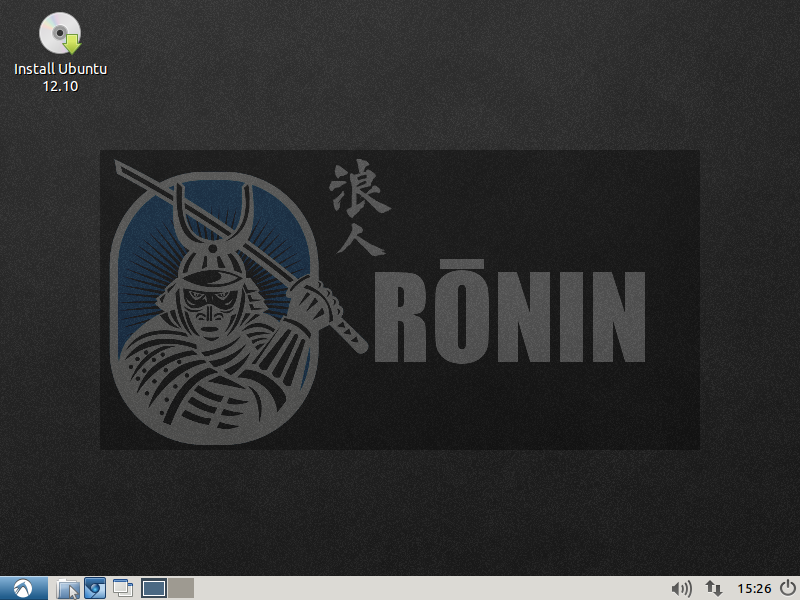Select the Install Ubuntu 12.10 disc icon
The width and height of the screenshot is (800, 600).
[x=60, y=33]
